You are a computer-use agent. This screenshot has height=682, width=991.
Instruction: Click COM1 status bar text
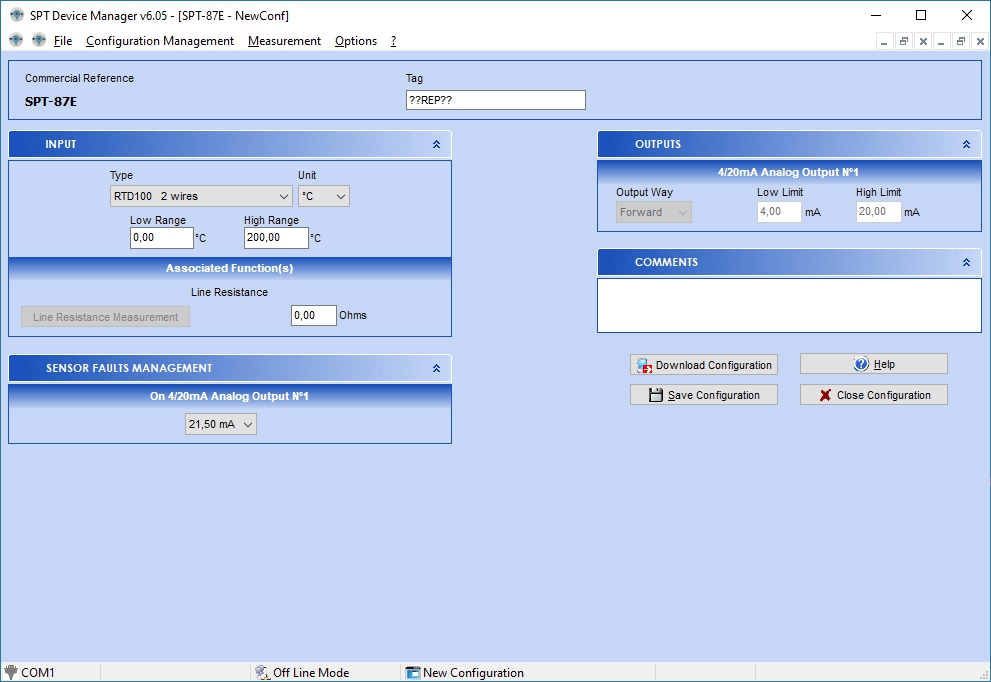point(38,673)
